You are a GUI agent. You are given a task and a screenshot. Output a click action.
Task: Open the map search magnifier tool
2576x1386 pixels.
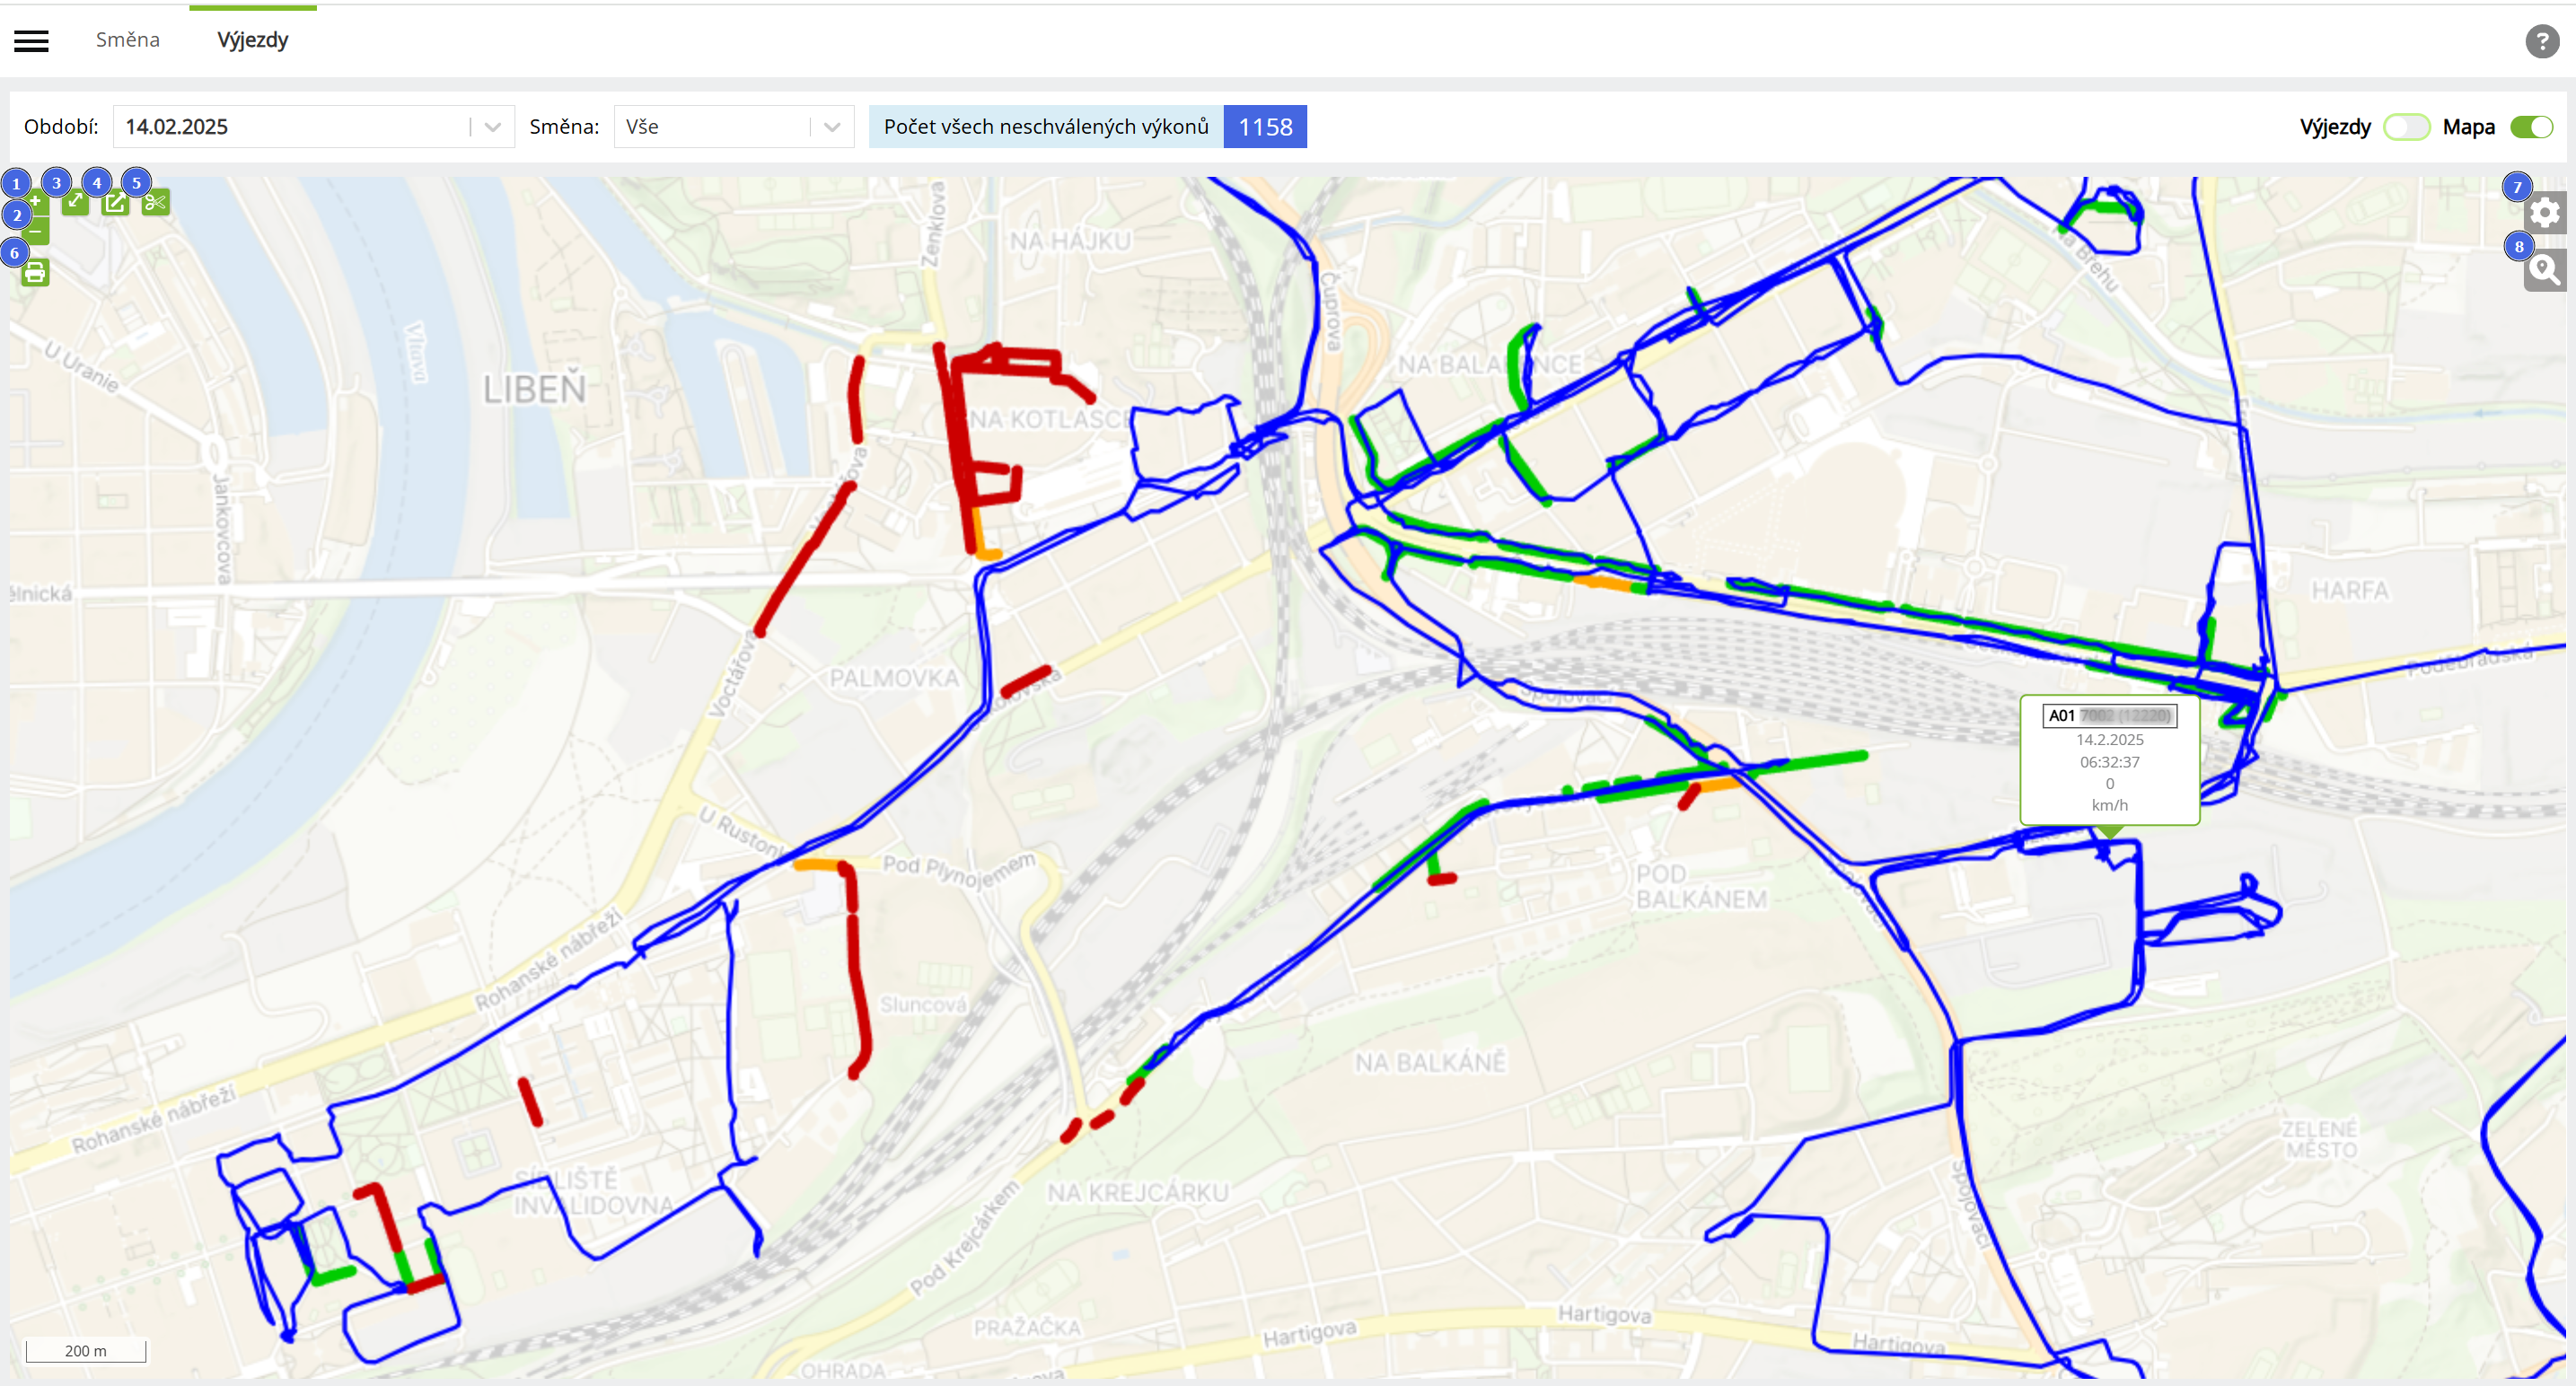click(2545, 270)
